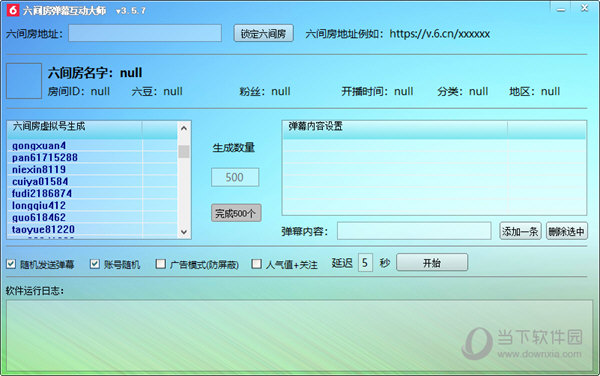Click the 开始 button
Image resolution: width=600 pixels, height=376 pixels.
(x=432, y=262)
